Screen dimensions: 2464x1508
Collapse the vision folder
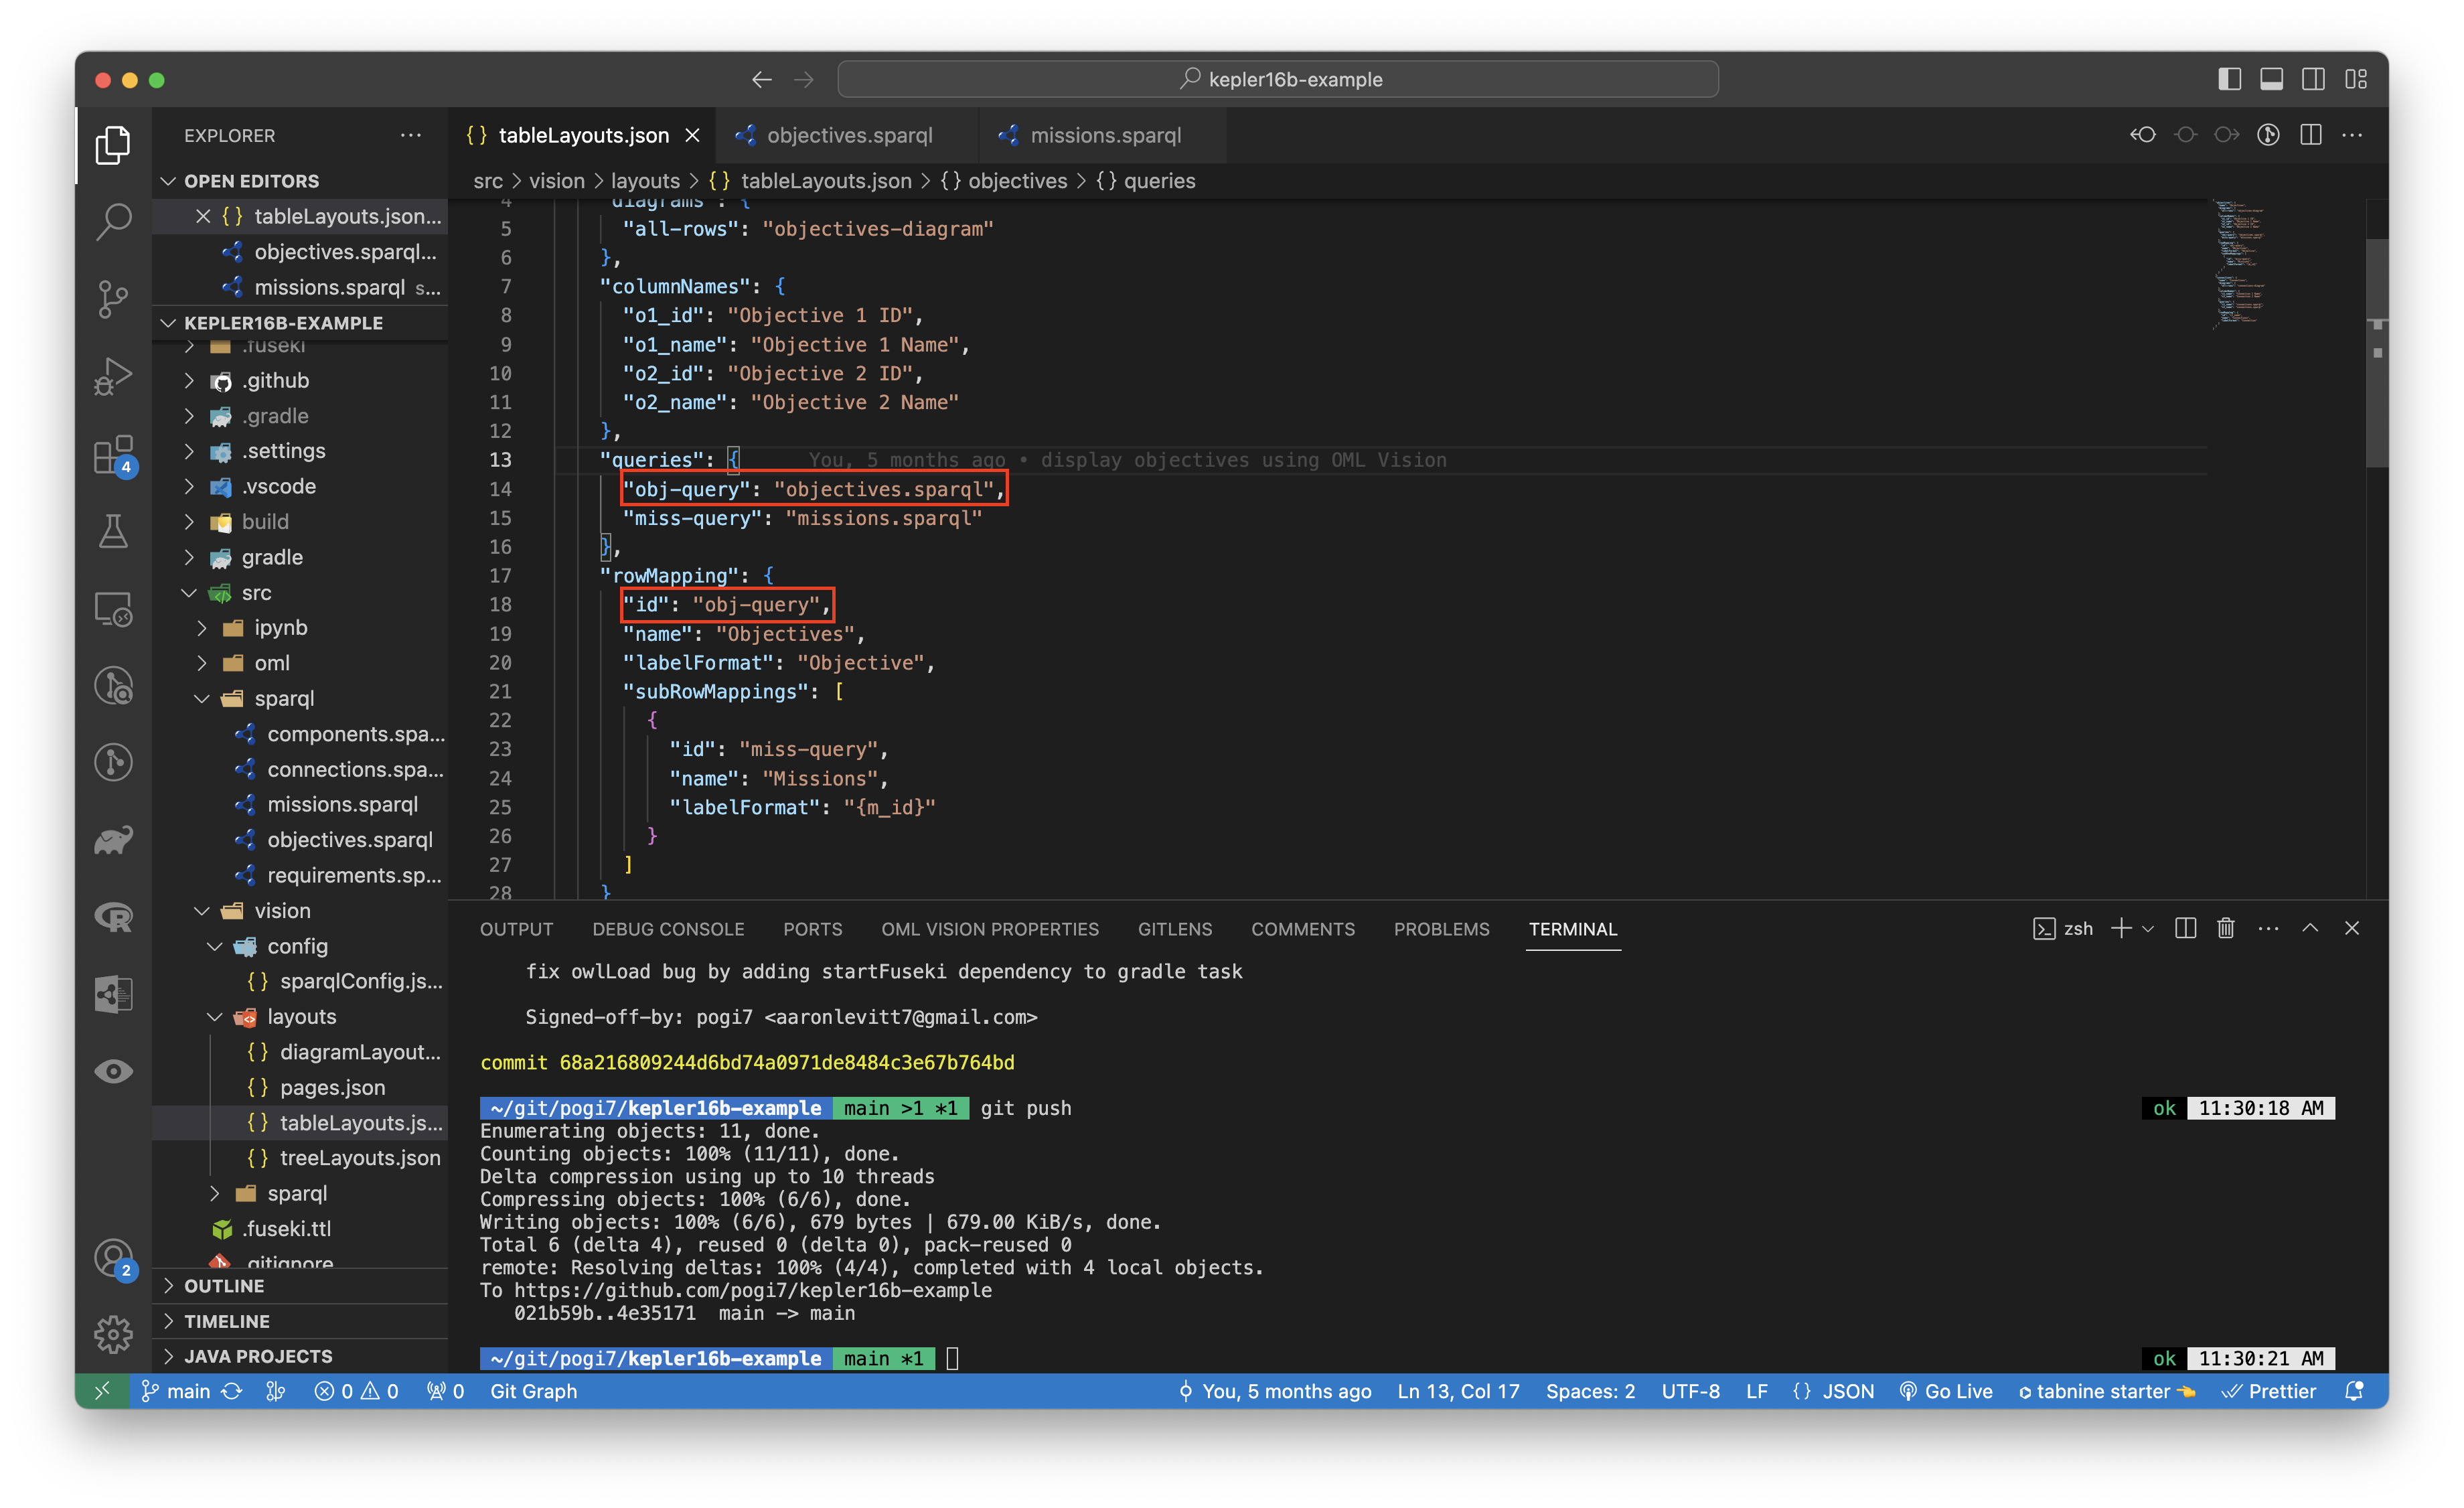pyautogui.click(x=300, y=910)
